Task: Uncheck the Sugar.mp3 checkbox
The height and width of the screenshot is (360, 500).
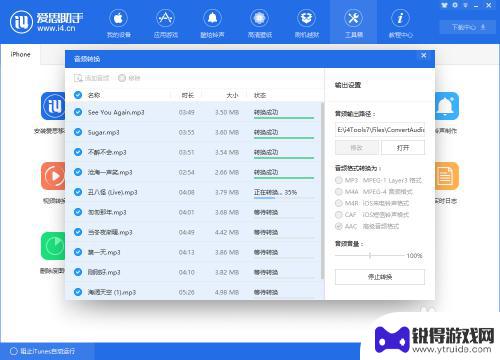Action: [78, 132]
